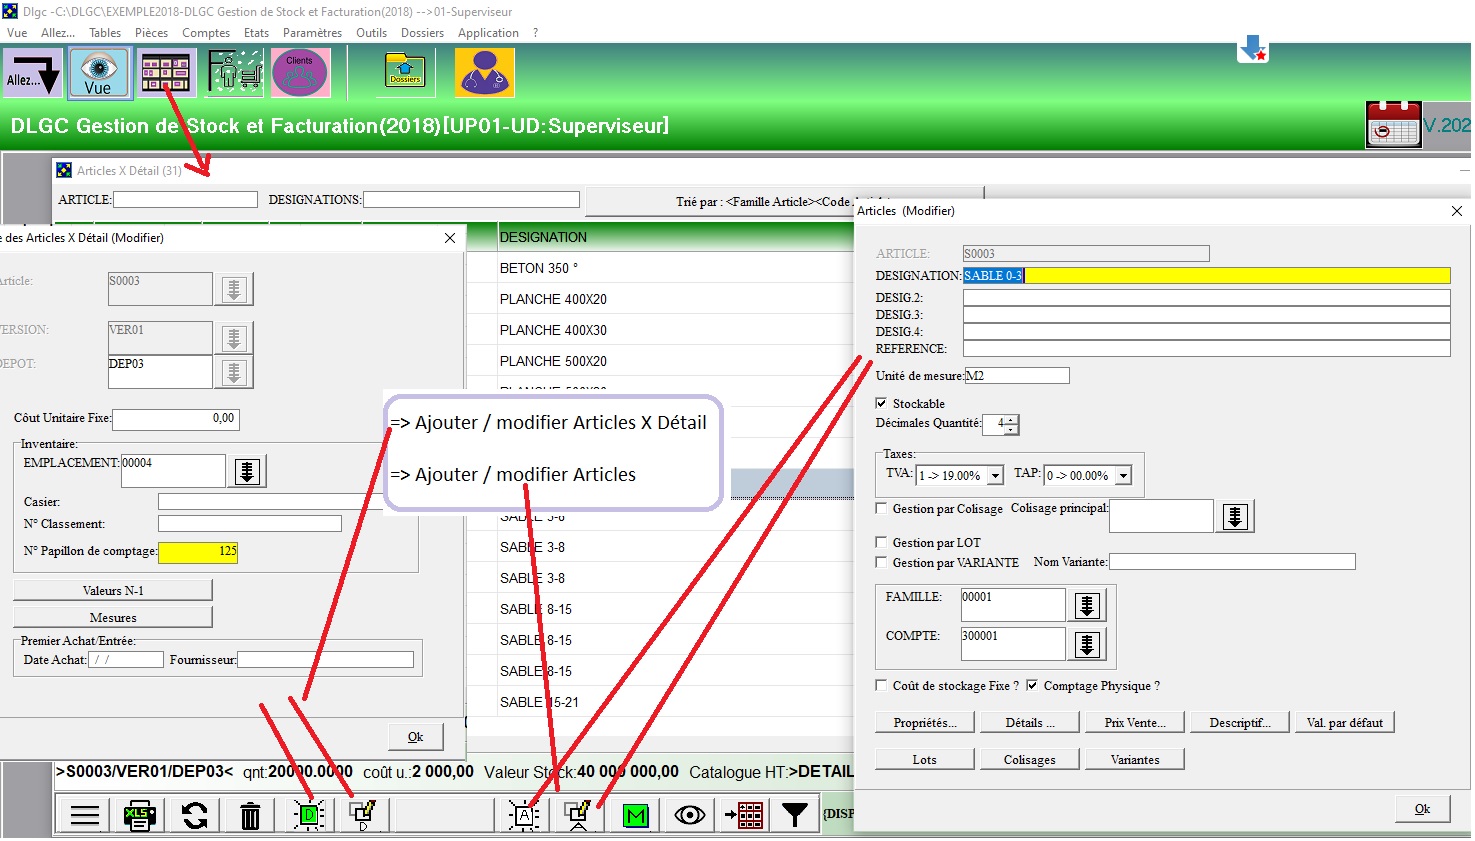Click Ok in Articles X Détail dialog
1475x841 pixels.
point(415,737)
